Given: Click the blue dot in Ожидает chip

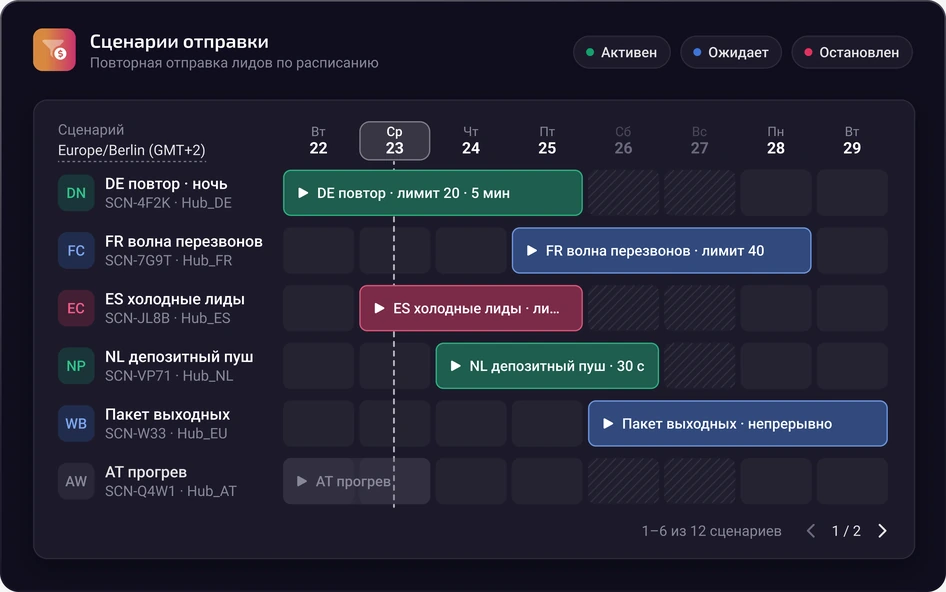Looking at the screenshot, I should point(697,52).
